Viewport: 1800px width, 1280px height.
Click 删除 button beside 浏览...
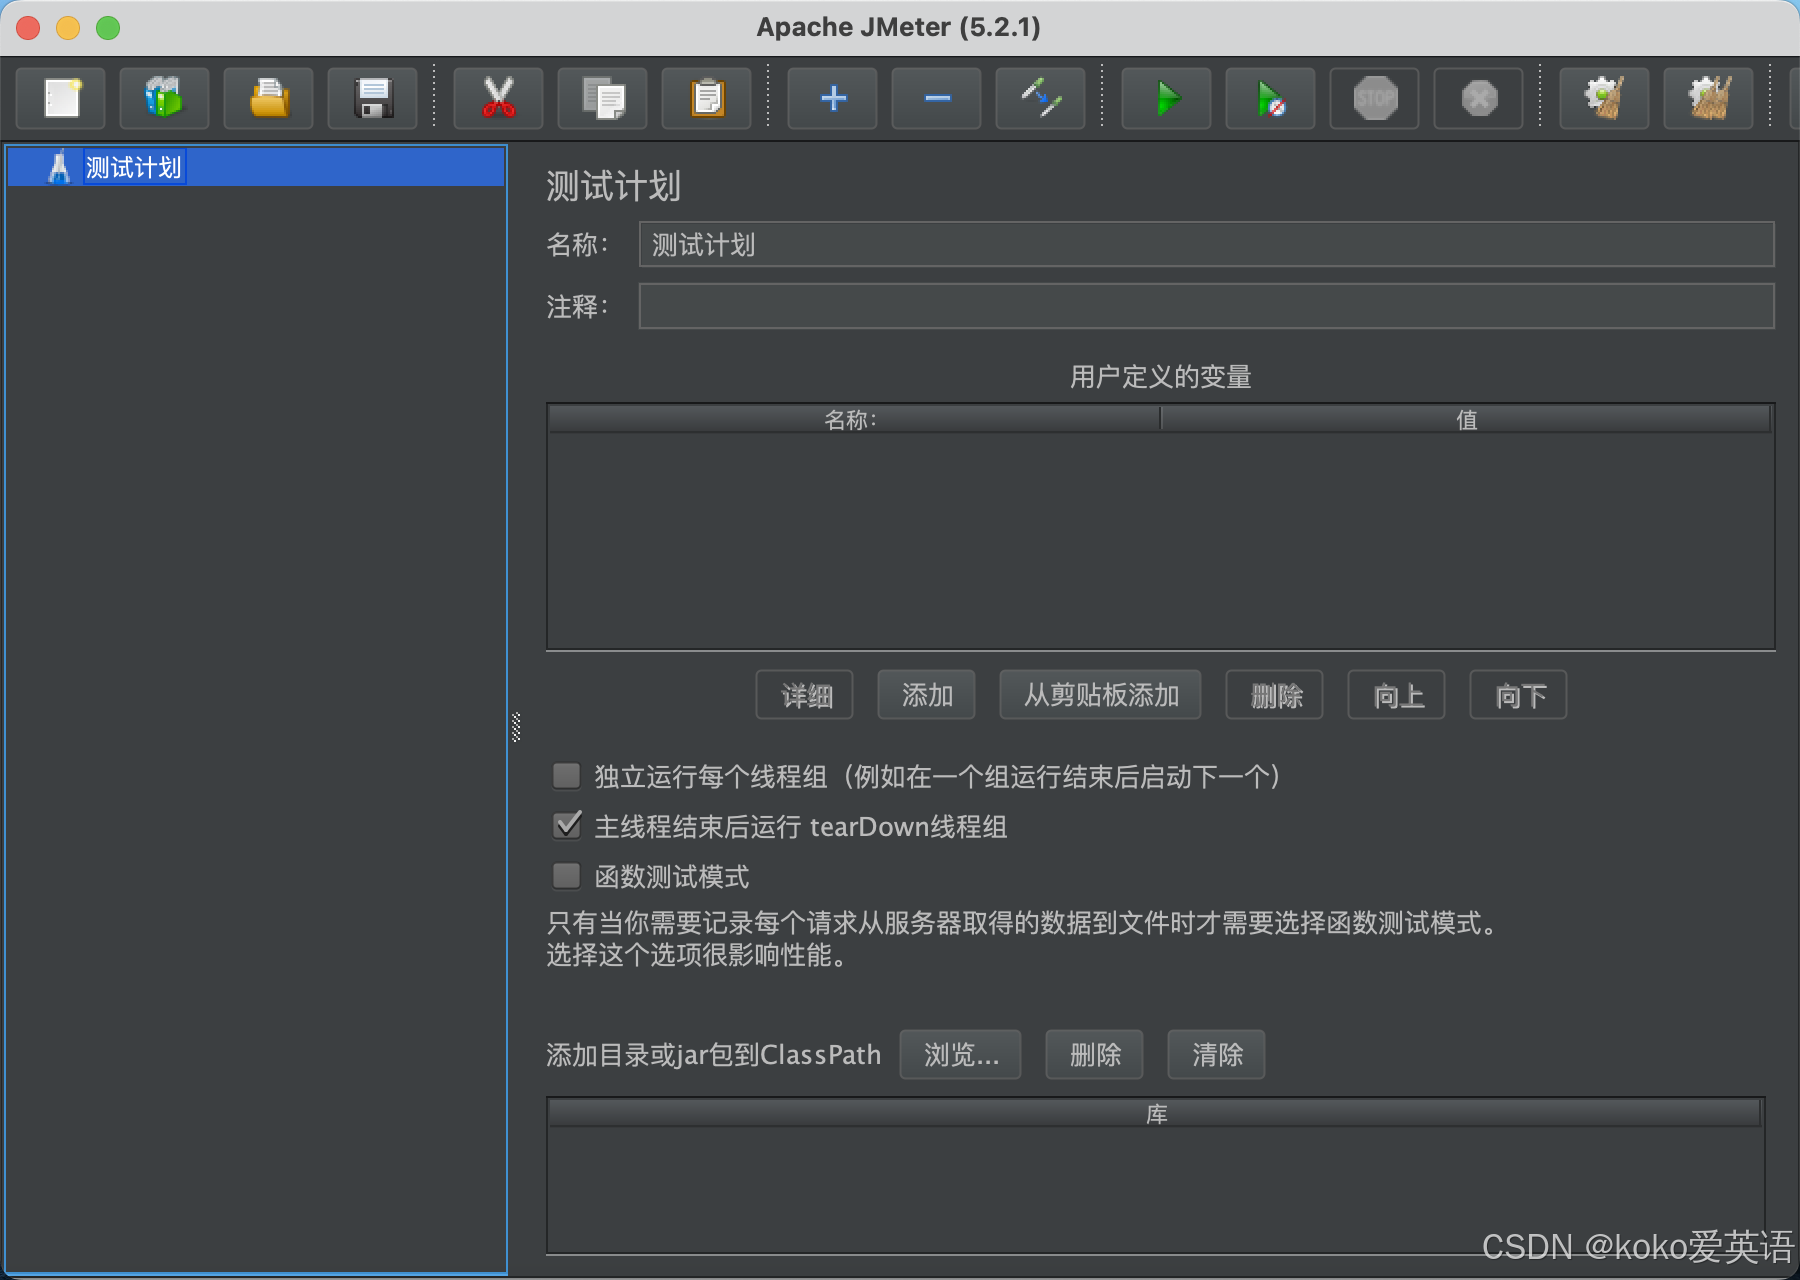point(1095,1055)
